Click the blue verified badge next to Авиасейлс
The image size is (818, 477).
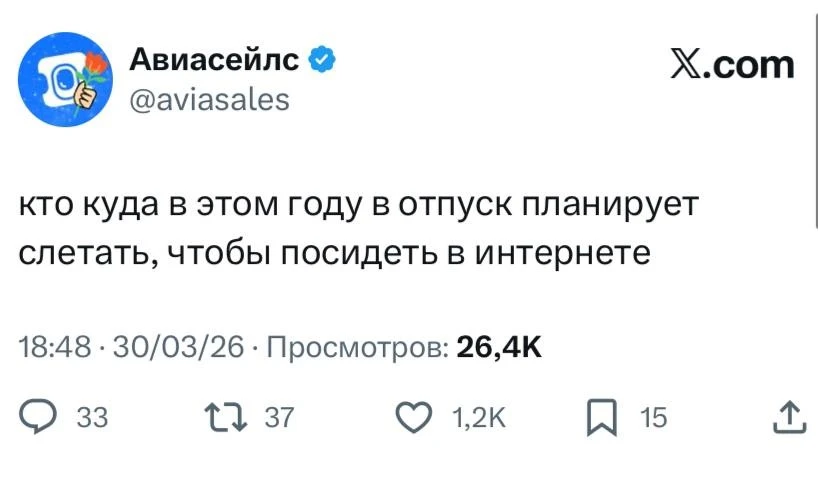tap(322, 61)
